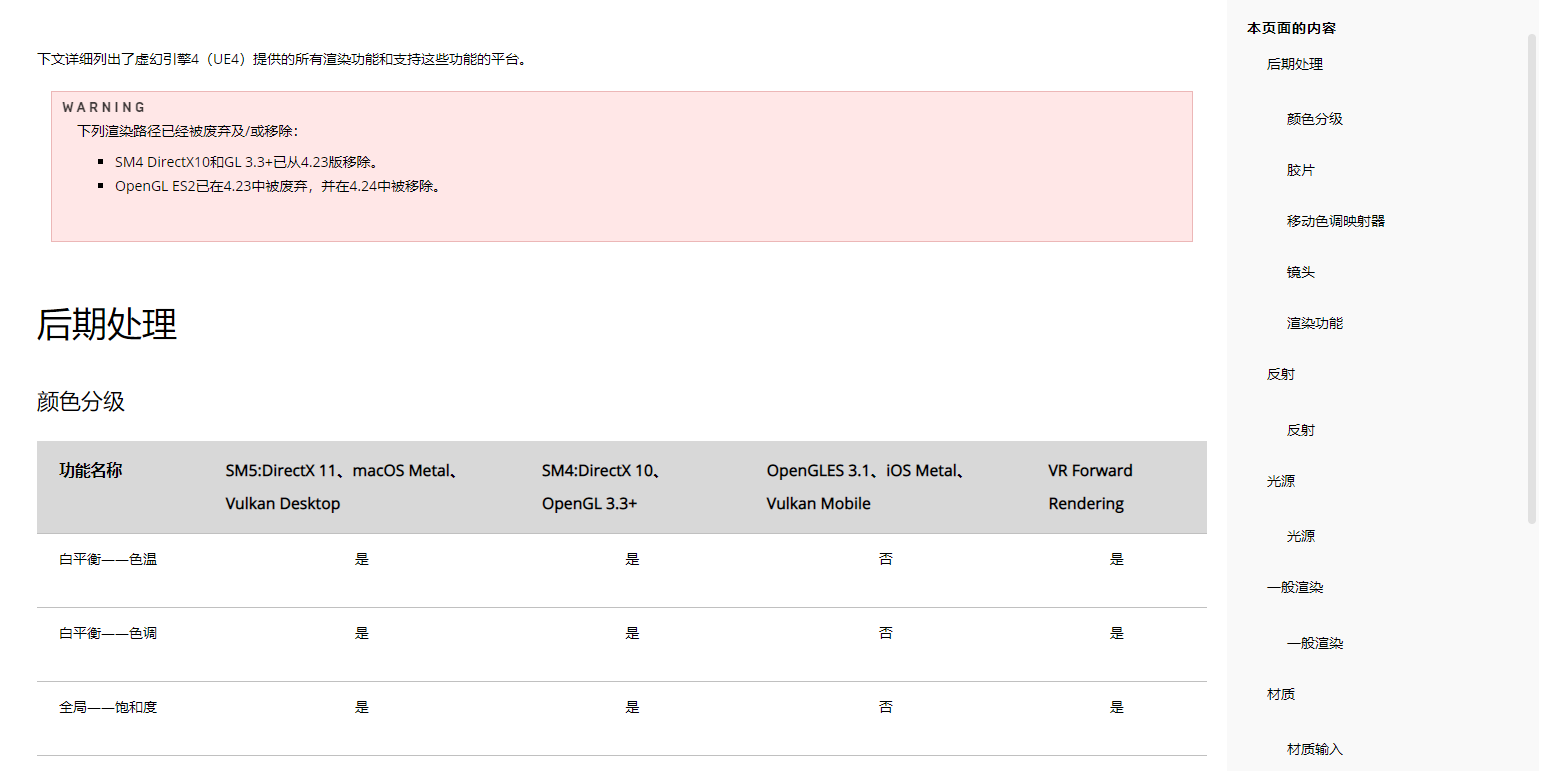Click 否 in the 白平衡——色温 row

pos(886,559)
